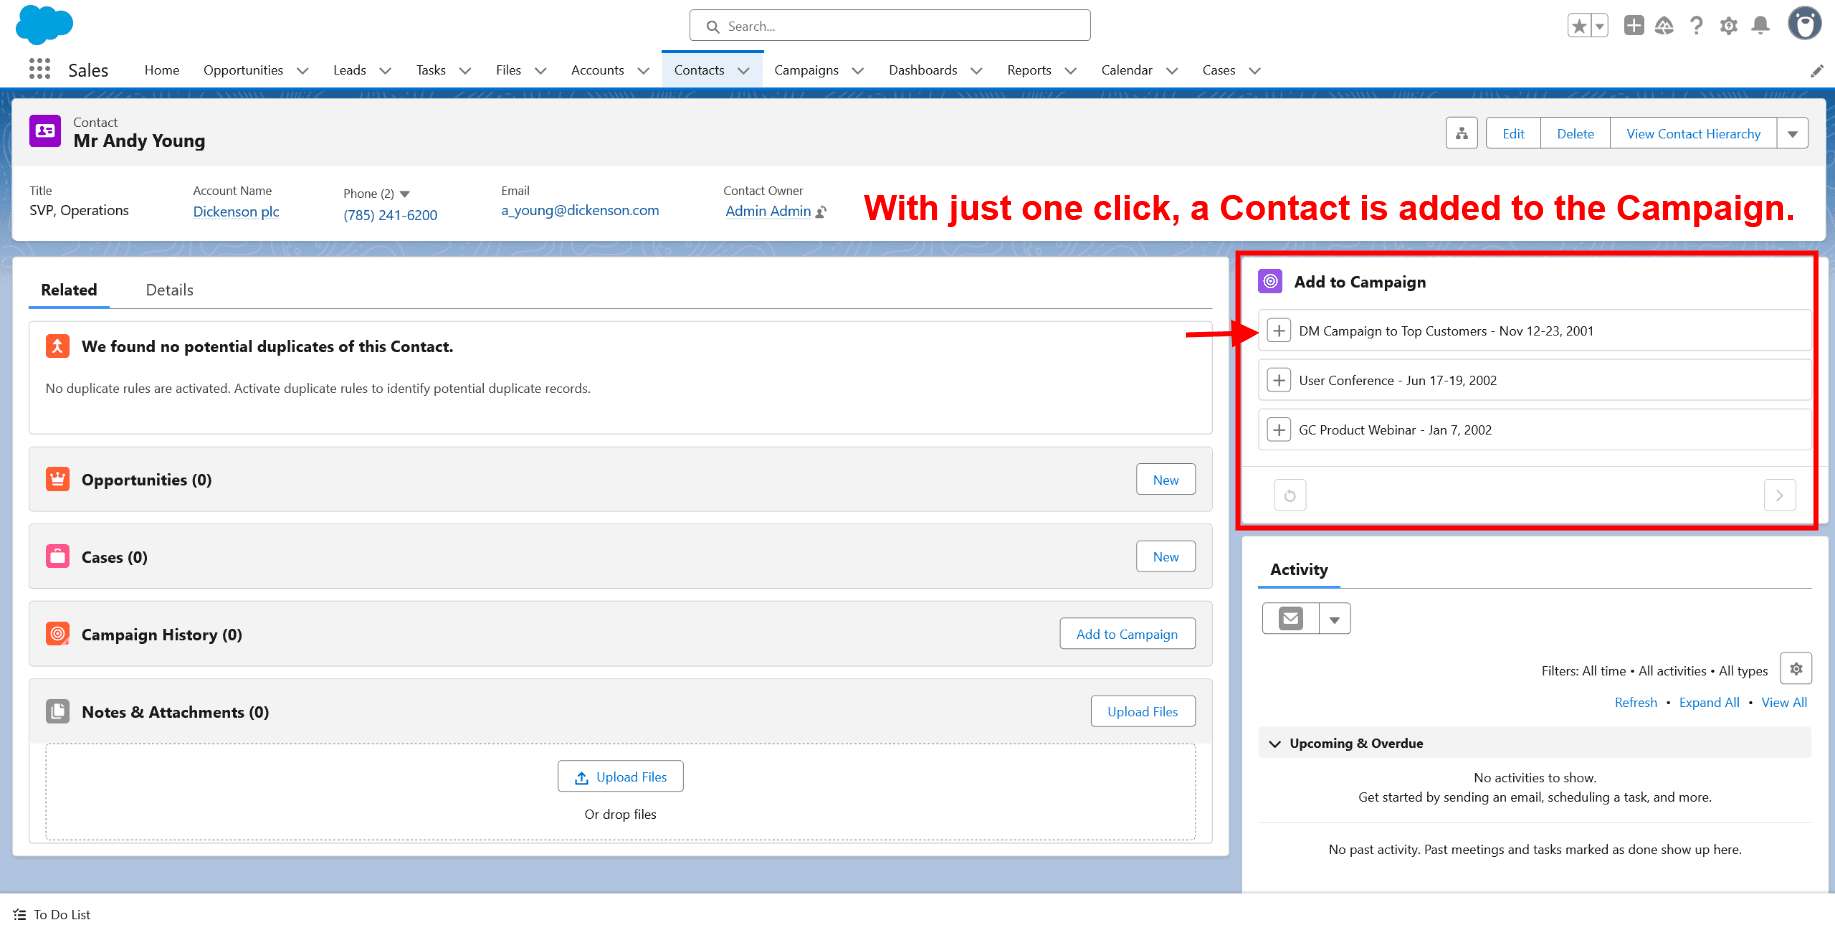Viewport: 1835px width, 930px height.
Task: Click the Campaign History icon
Action: coord(58,634)
